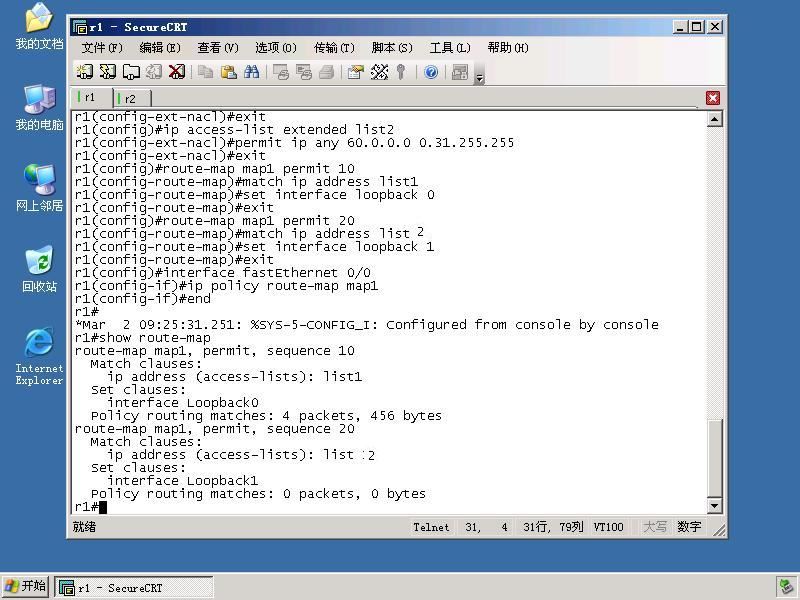Click the 开始 Start button
This screenshot has height=600, width=800.
click(x=25, y=586)
